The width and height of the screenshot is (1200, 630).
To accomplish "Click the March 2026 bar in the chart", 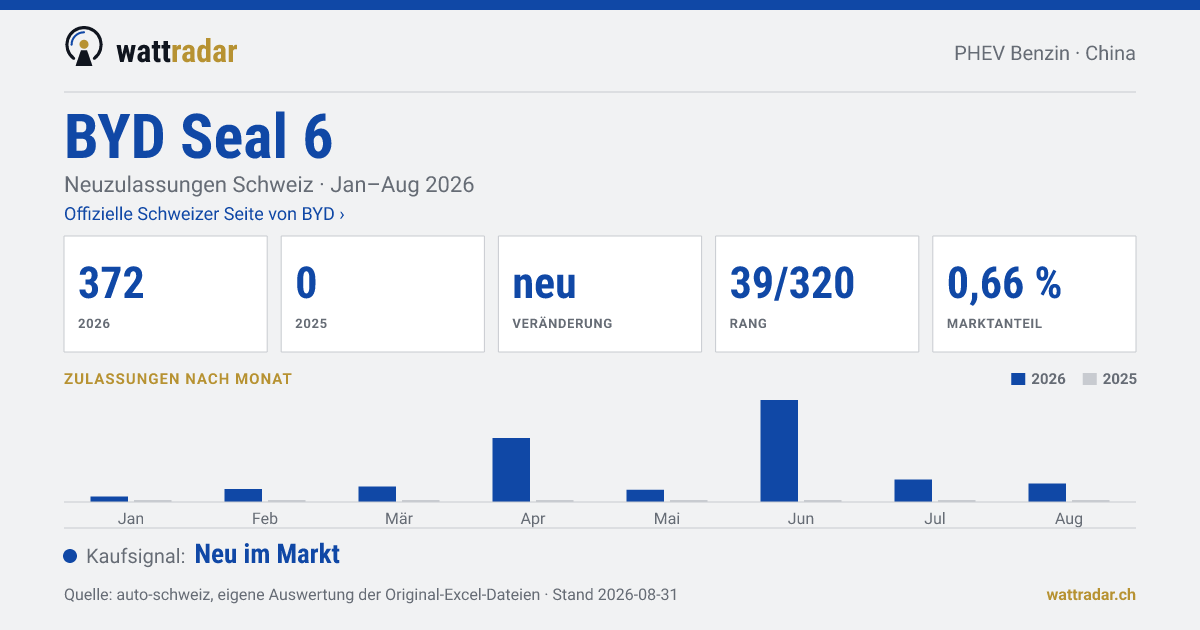I will (377, 494).
